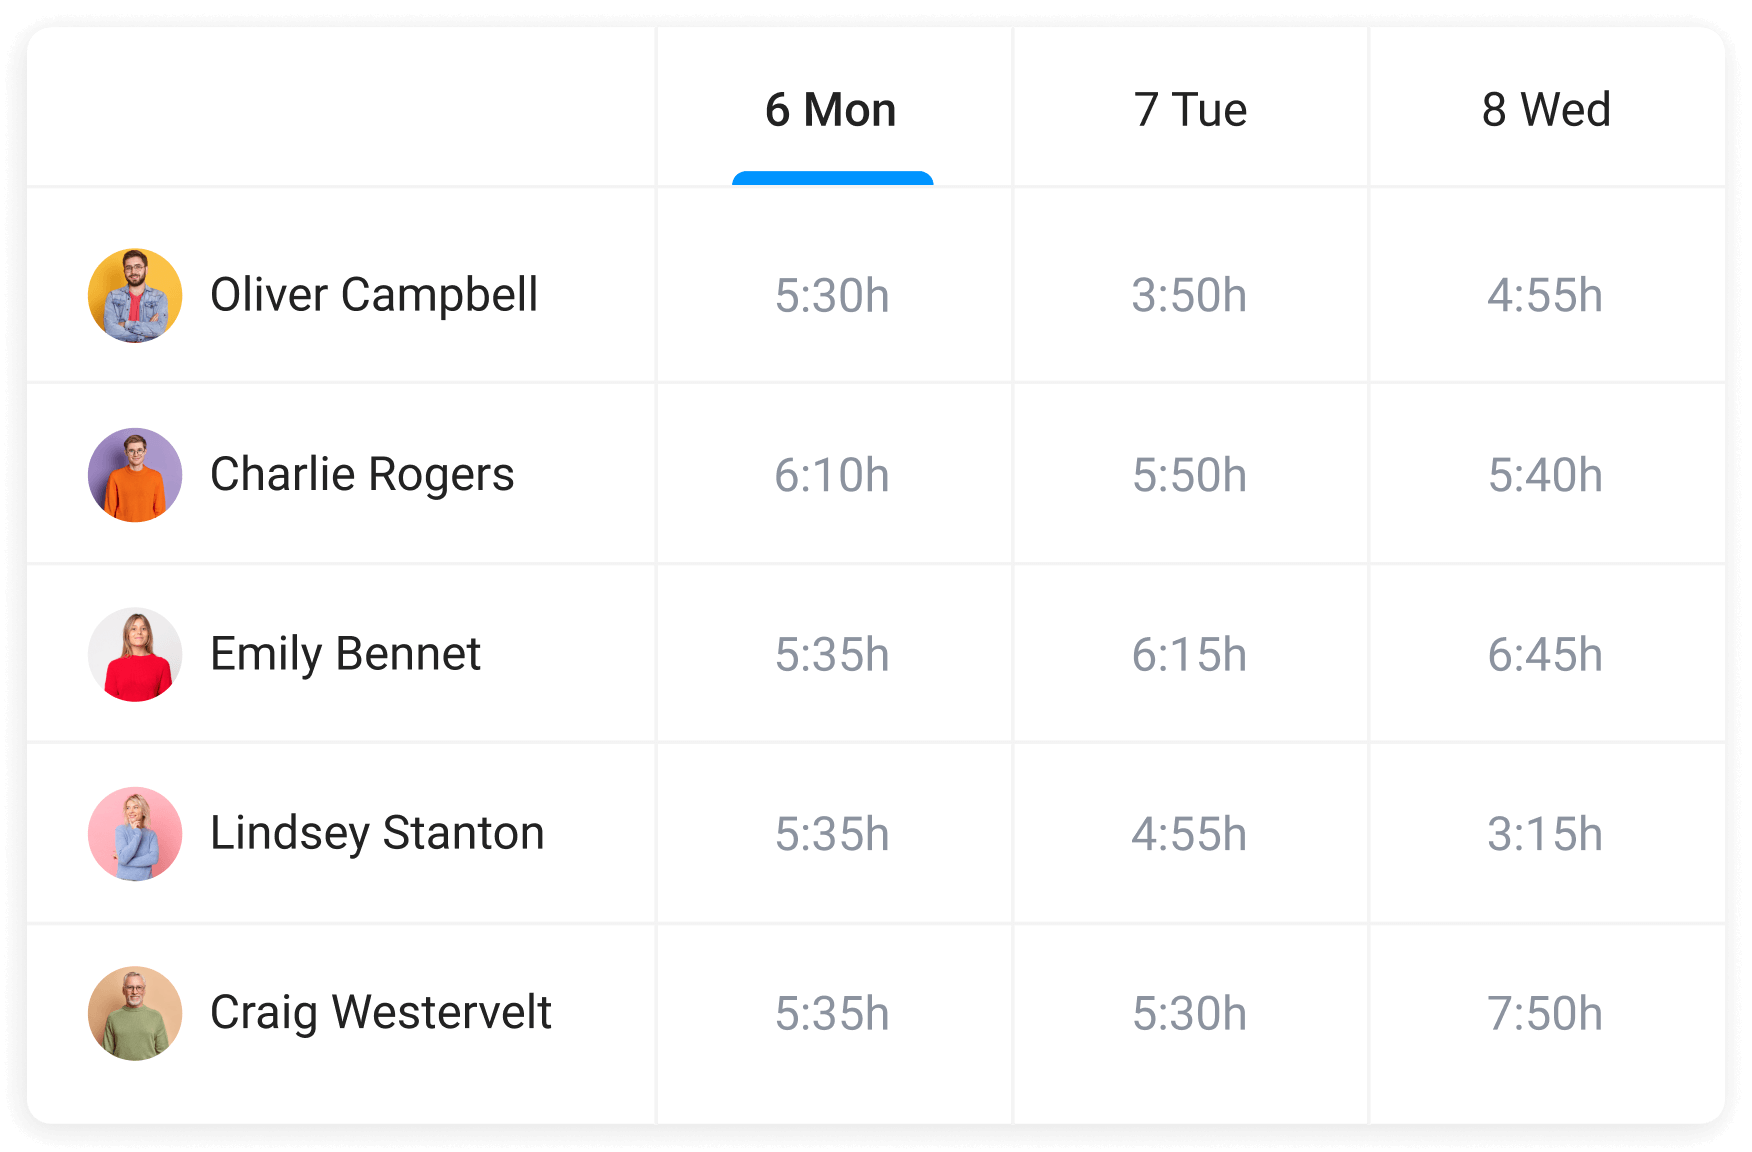Viewport: 1752px width, 1152px height.
Task: Click the blue indicator under 6 Mon
Action: [x=831, y=180]
